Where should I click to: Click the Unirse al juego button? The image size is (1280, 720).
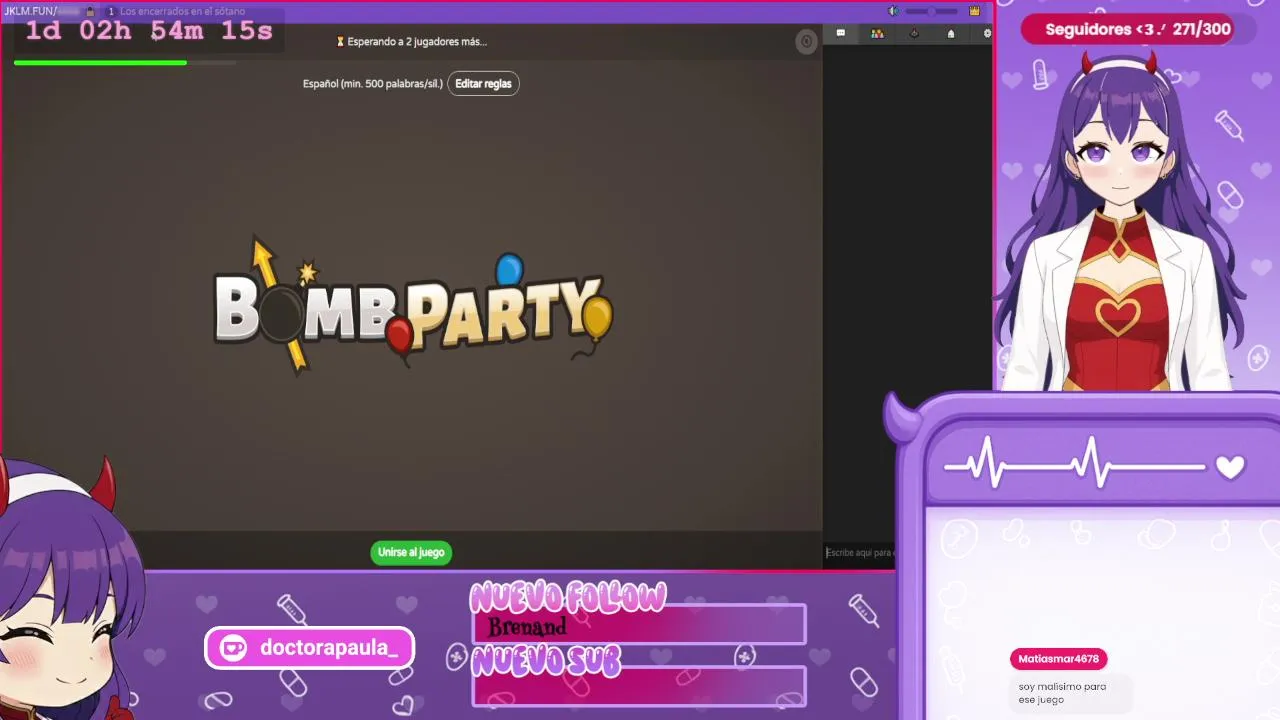coord(411,552)
